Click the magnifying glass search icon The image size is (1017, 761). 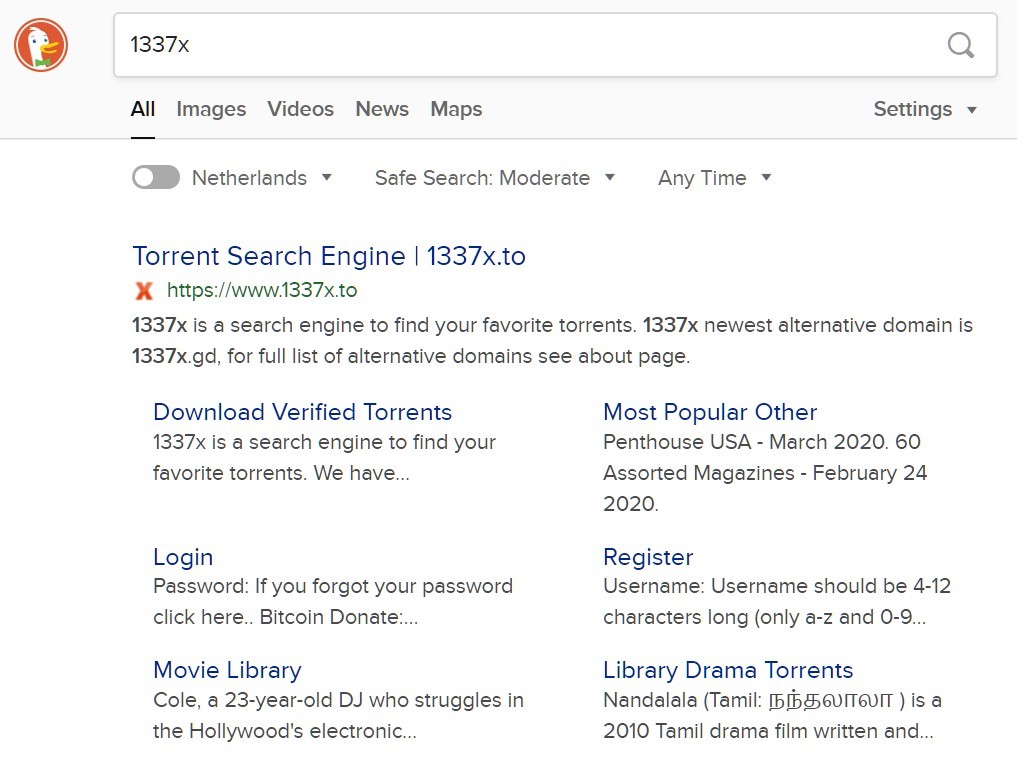pyautogui.click(x=961, y=45)
